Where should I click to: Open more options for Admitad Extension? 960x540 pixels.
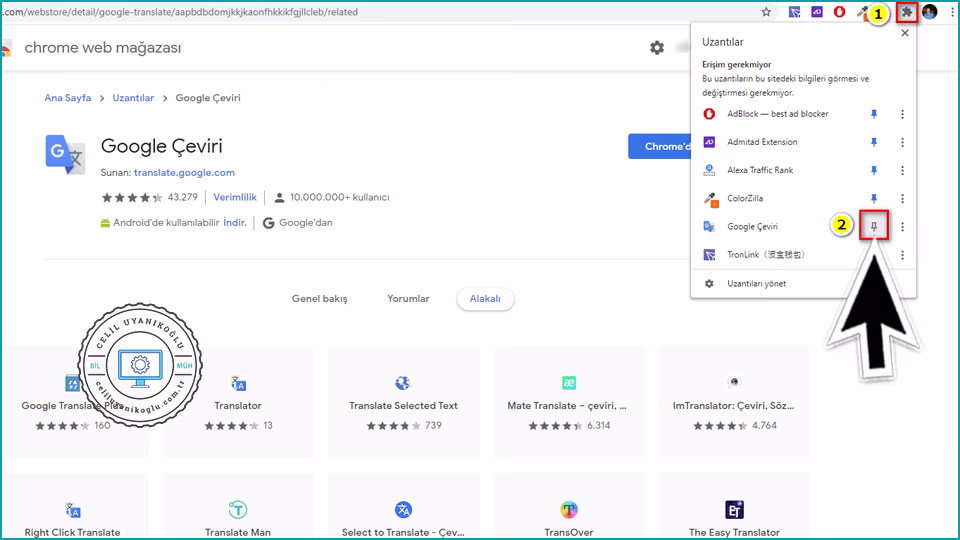902,142
